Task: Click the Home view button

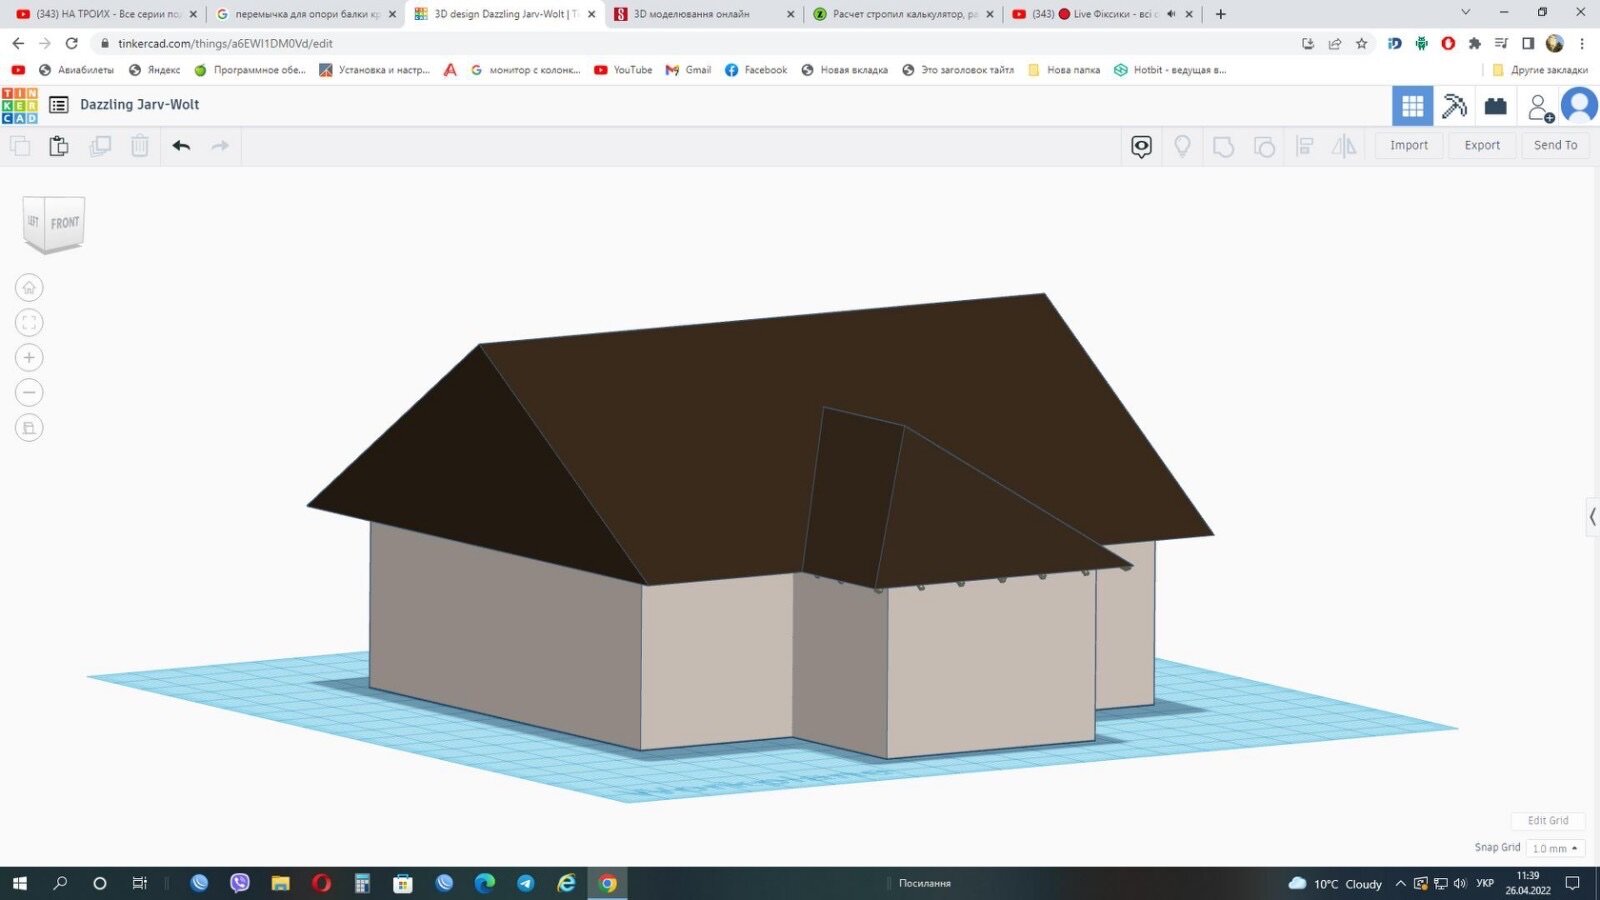Action: [29, 288]
